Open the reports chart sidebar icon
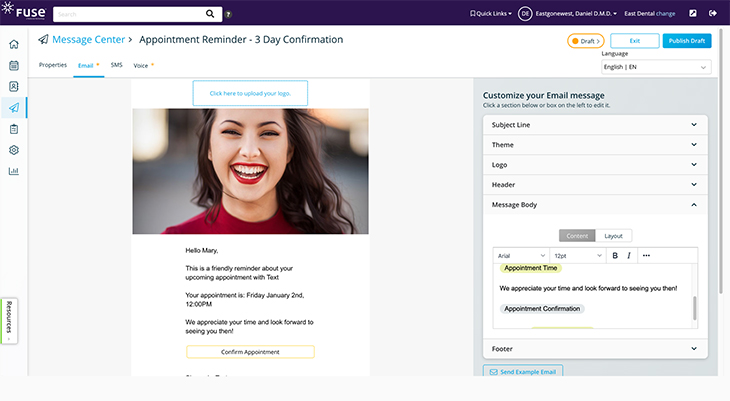Image resolution: width=730 pixels, height=401 pixels. pos(14,171)
